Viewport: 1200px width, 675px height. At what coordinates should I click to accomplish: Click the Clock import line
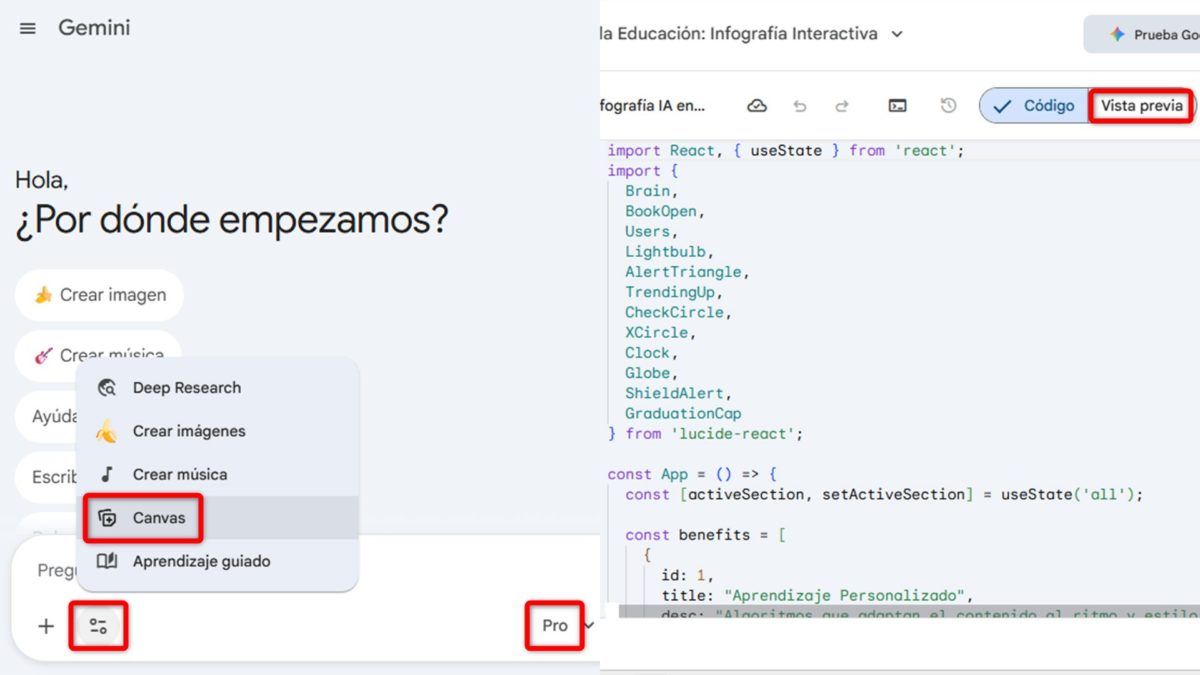point(652,353)
